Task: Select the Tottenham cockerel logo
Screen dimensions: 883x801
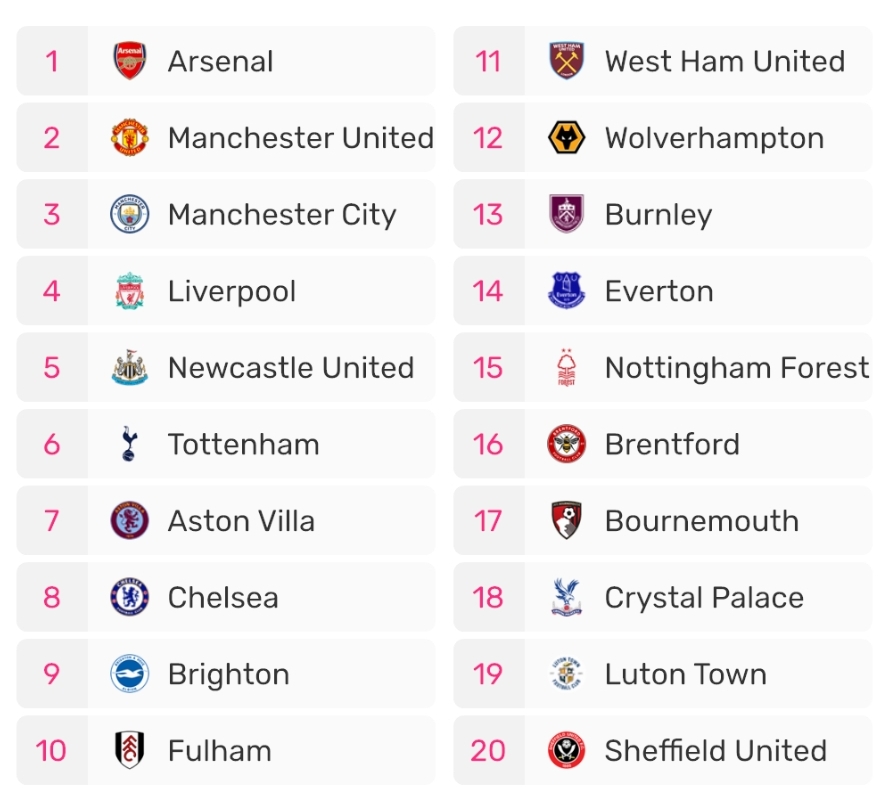Action: [x=130, y=445]
